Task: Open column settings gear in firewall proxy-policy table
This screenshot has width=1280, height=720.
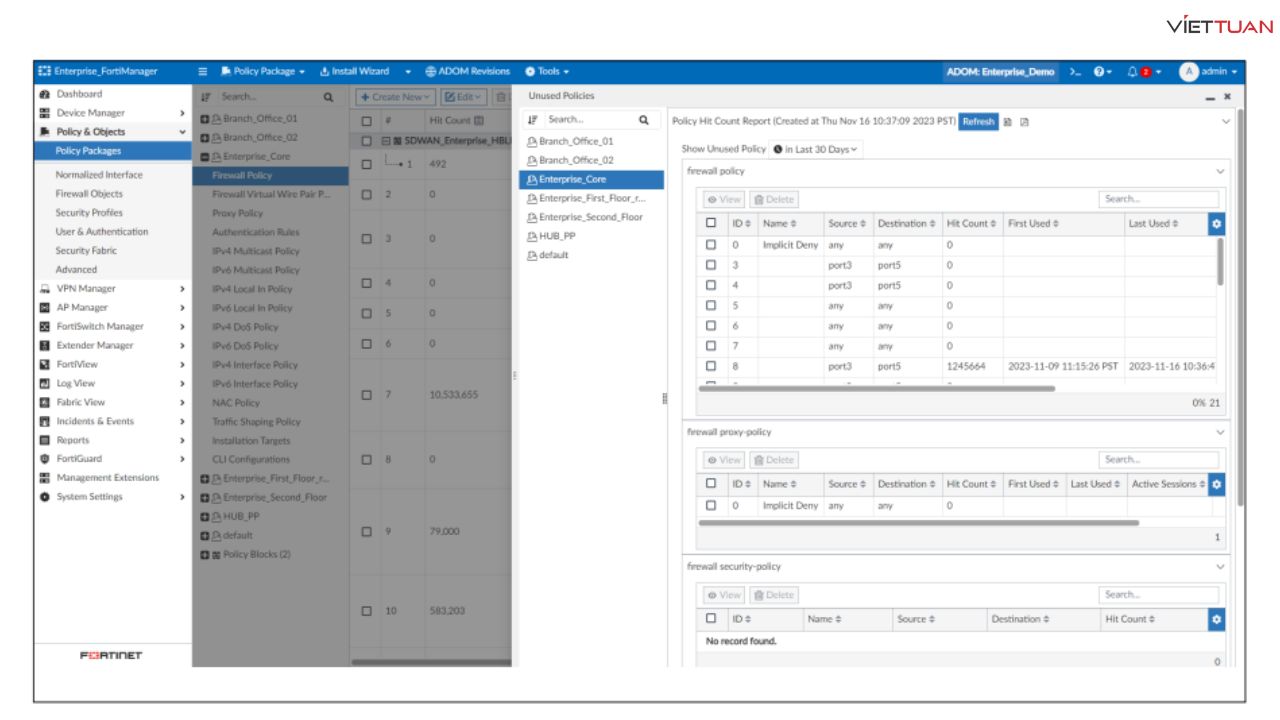Action: 1216,484
